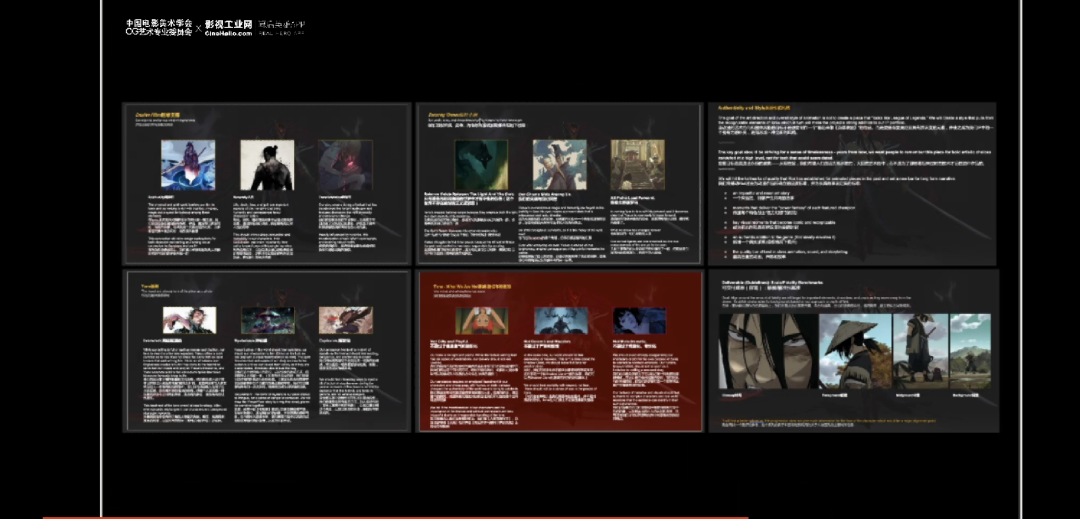Open the bottom-right samurai benchmarks slide
The image size is (1080, 519).
852,350
